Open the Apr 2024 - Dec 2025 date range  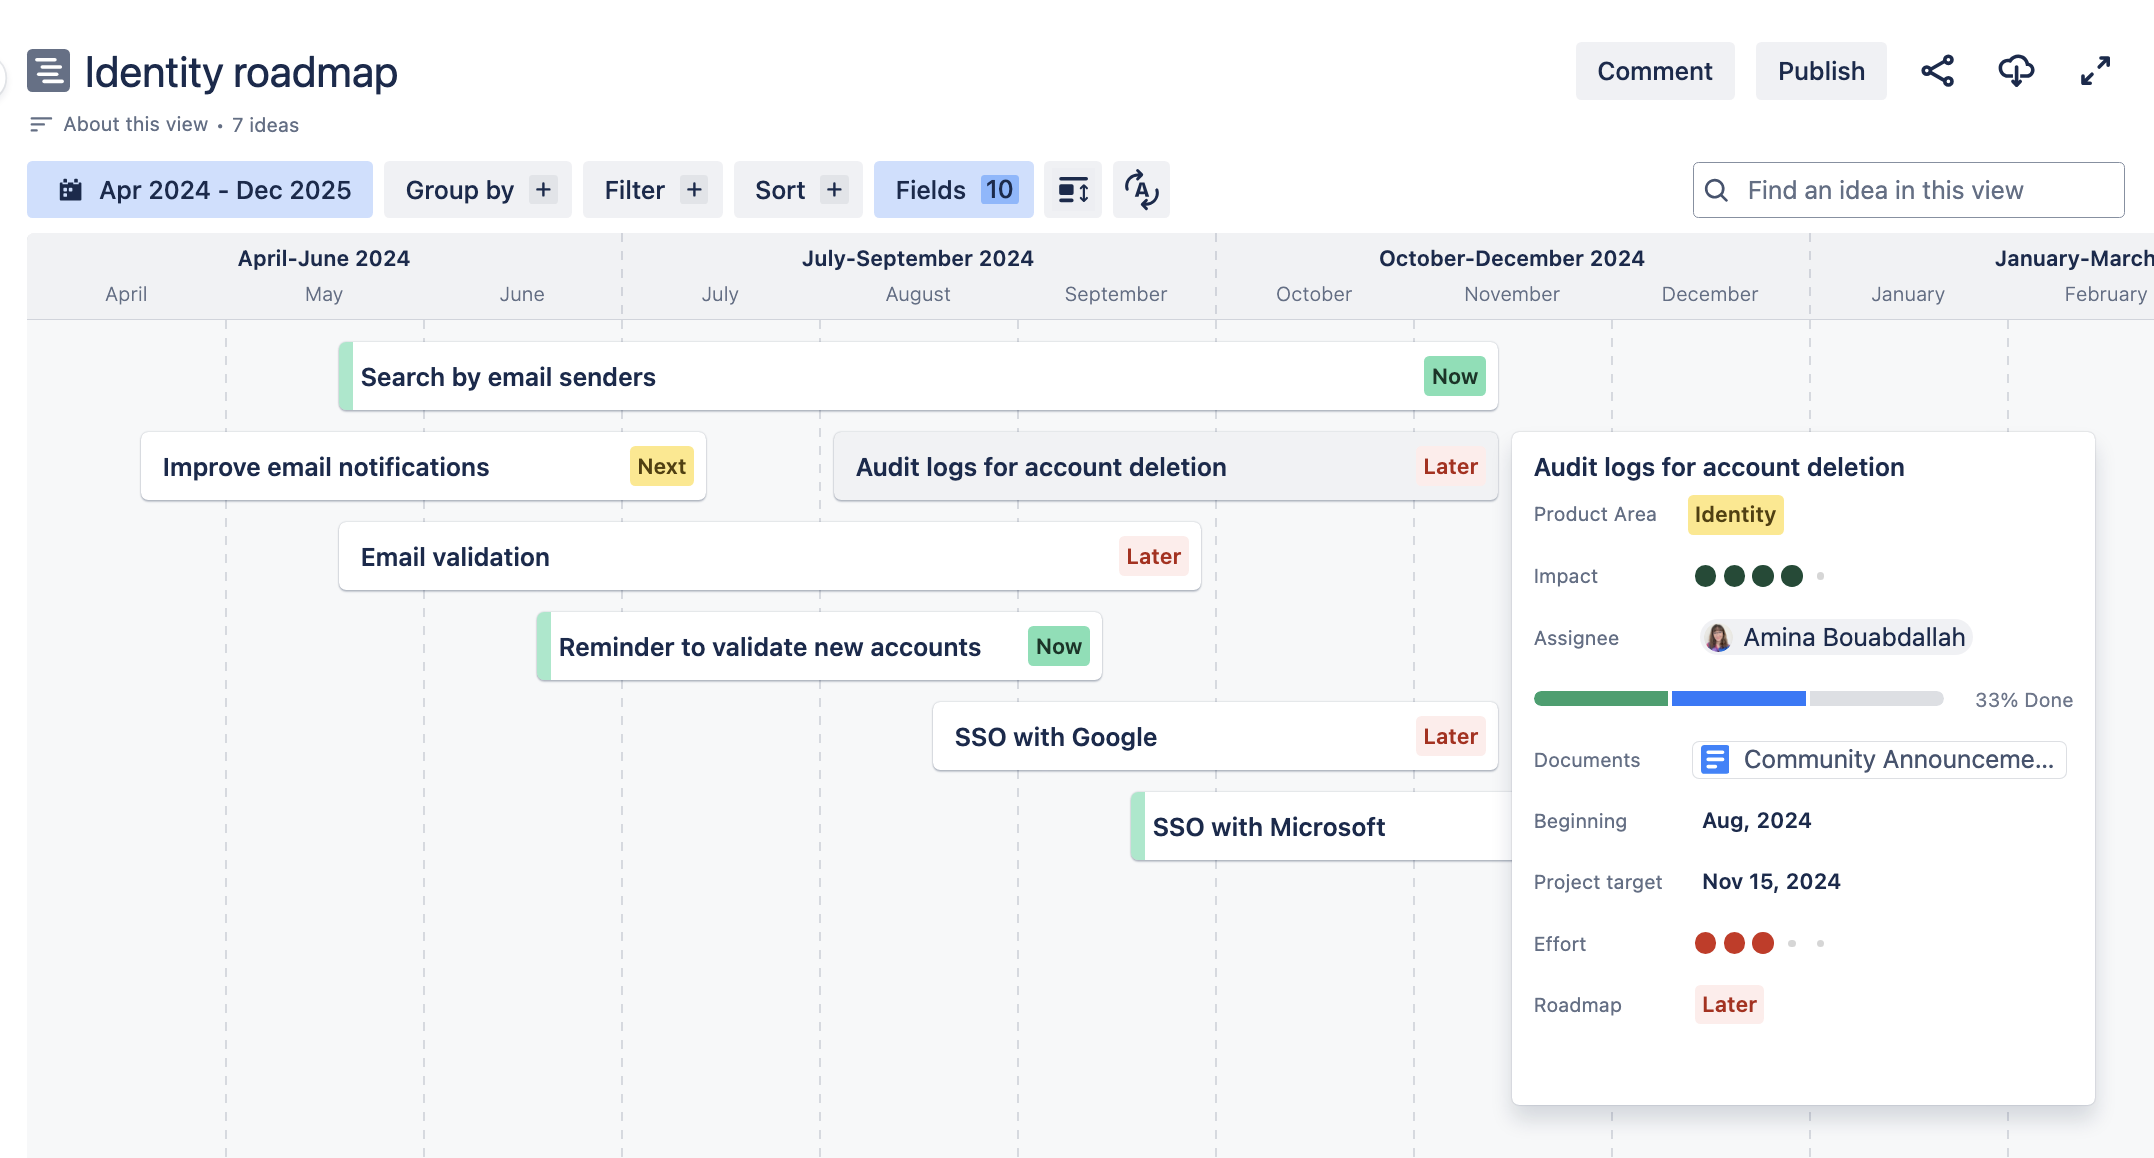click(x=200, y=190)
